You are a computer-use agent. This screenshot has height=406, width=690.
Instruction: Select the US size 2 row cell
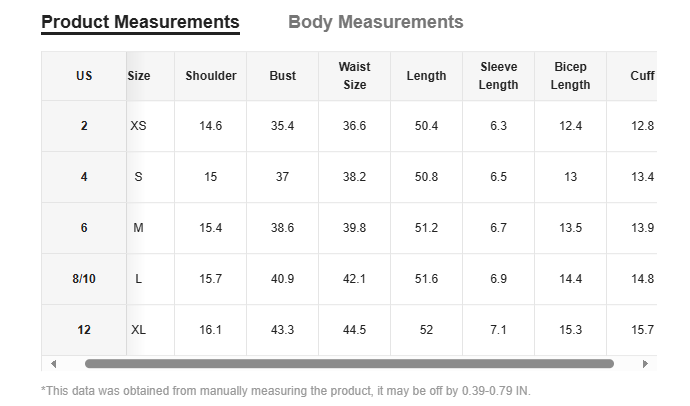[x=84, y=126]
